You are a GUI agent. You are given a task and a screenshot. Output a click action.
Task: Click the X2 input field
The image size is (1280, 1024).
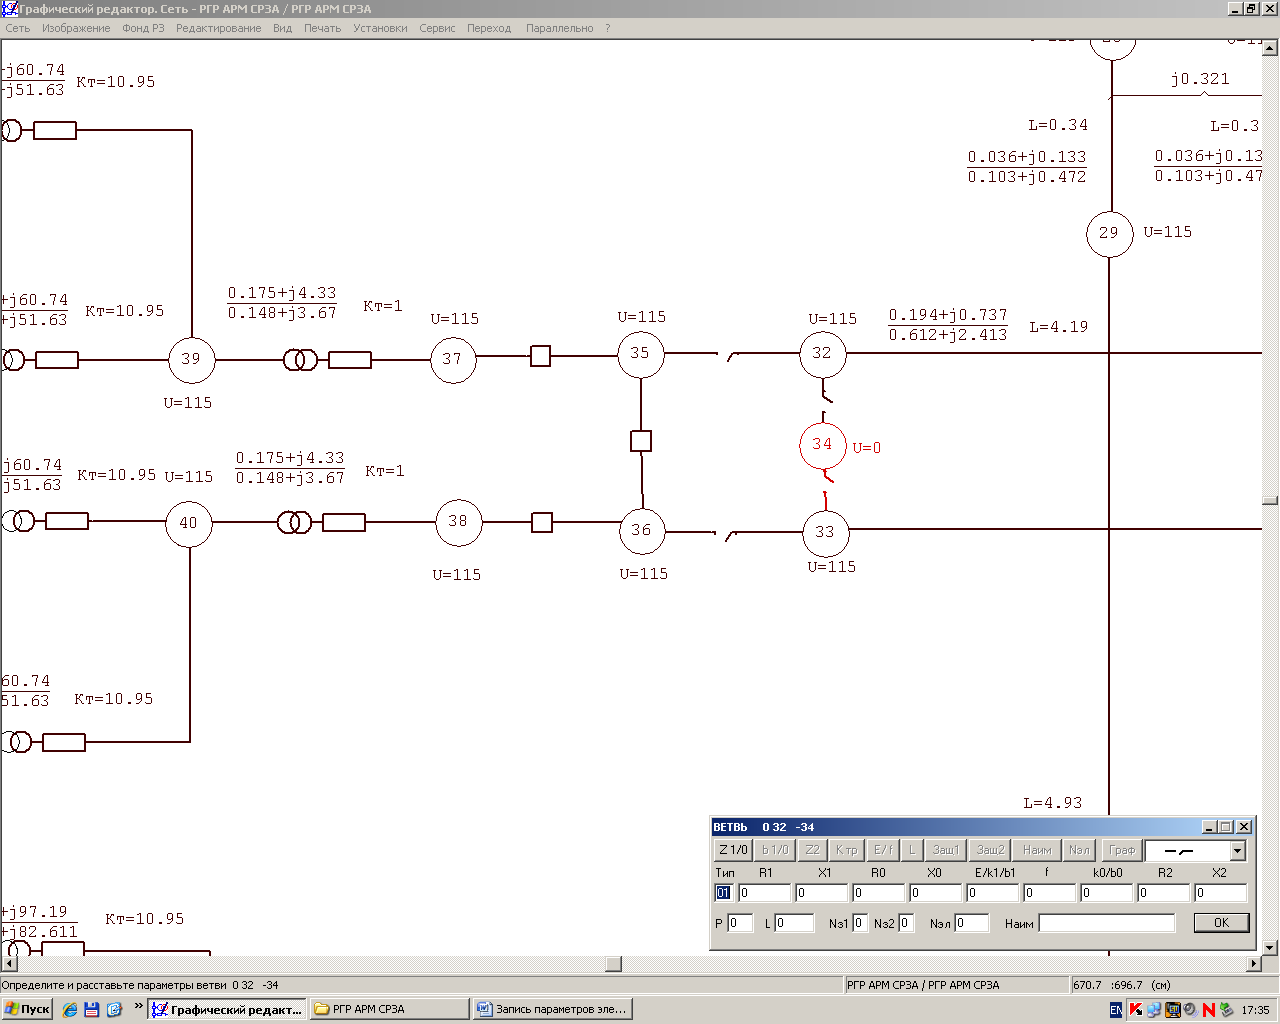tap(1221, 893)
